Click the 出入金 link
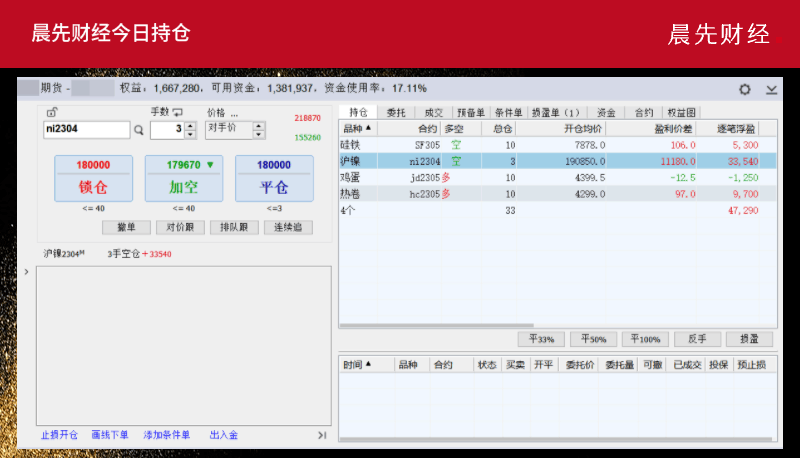Screen dimensions: 800x458 [x=223, y=435]
